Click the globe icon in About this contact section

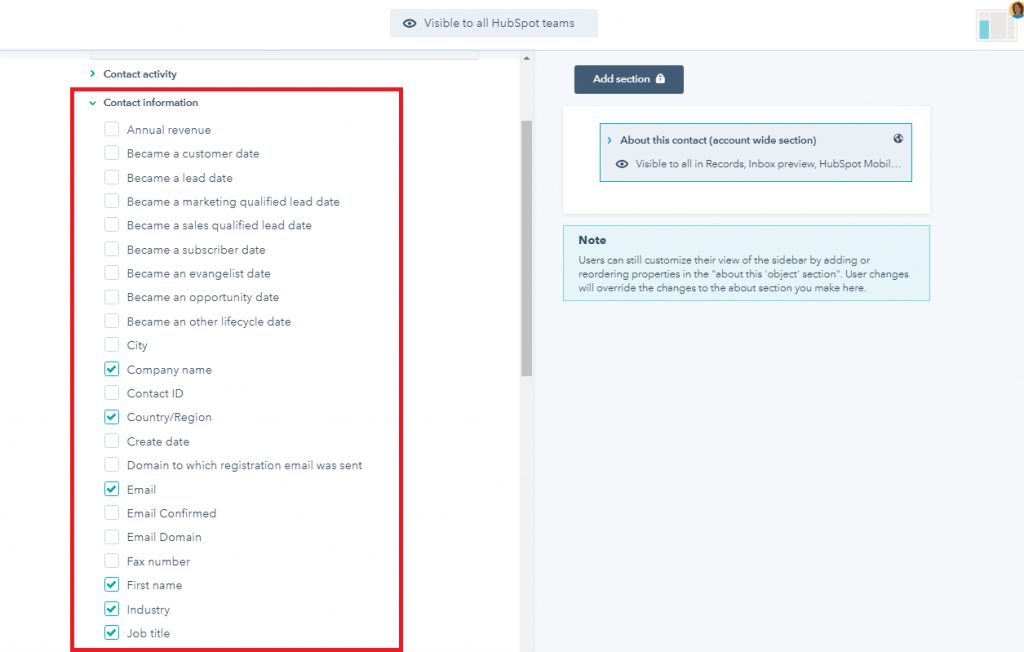899,139
